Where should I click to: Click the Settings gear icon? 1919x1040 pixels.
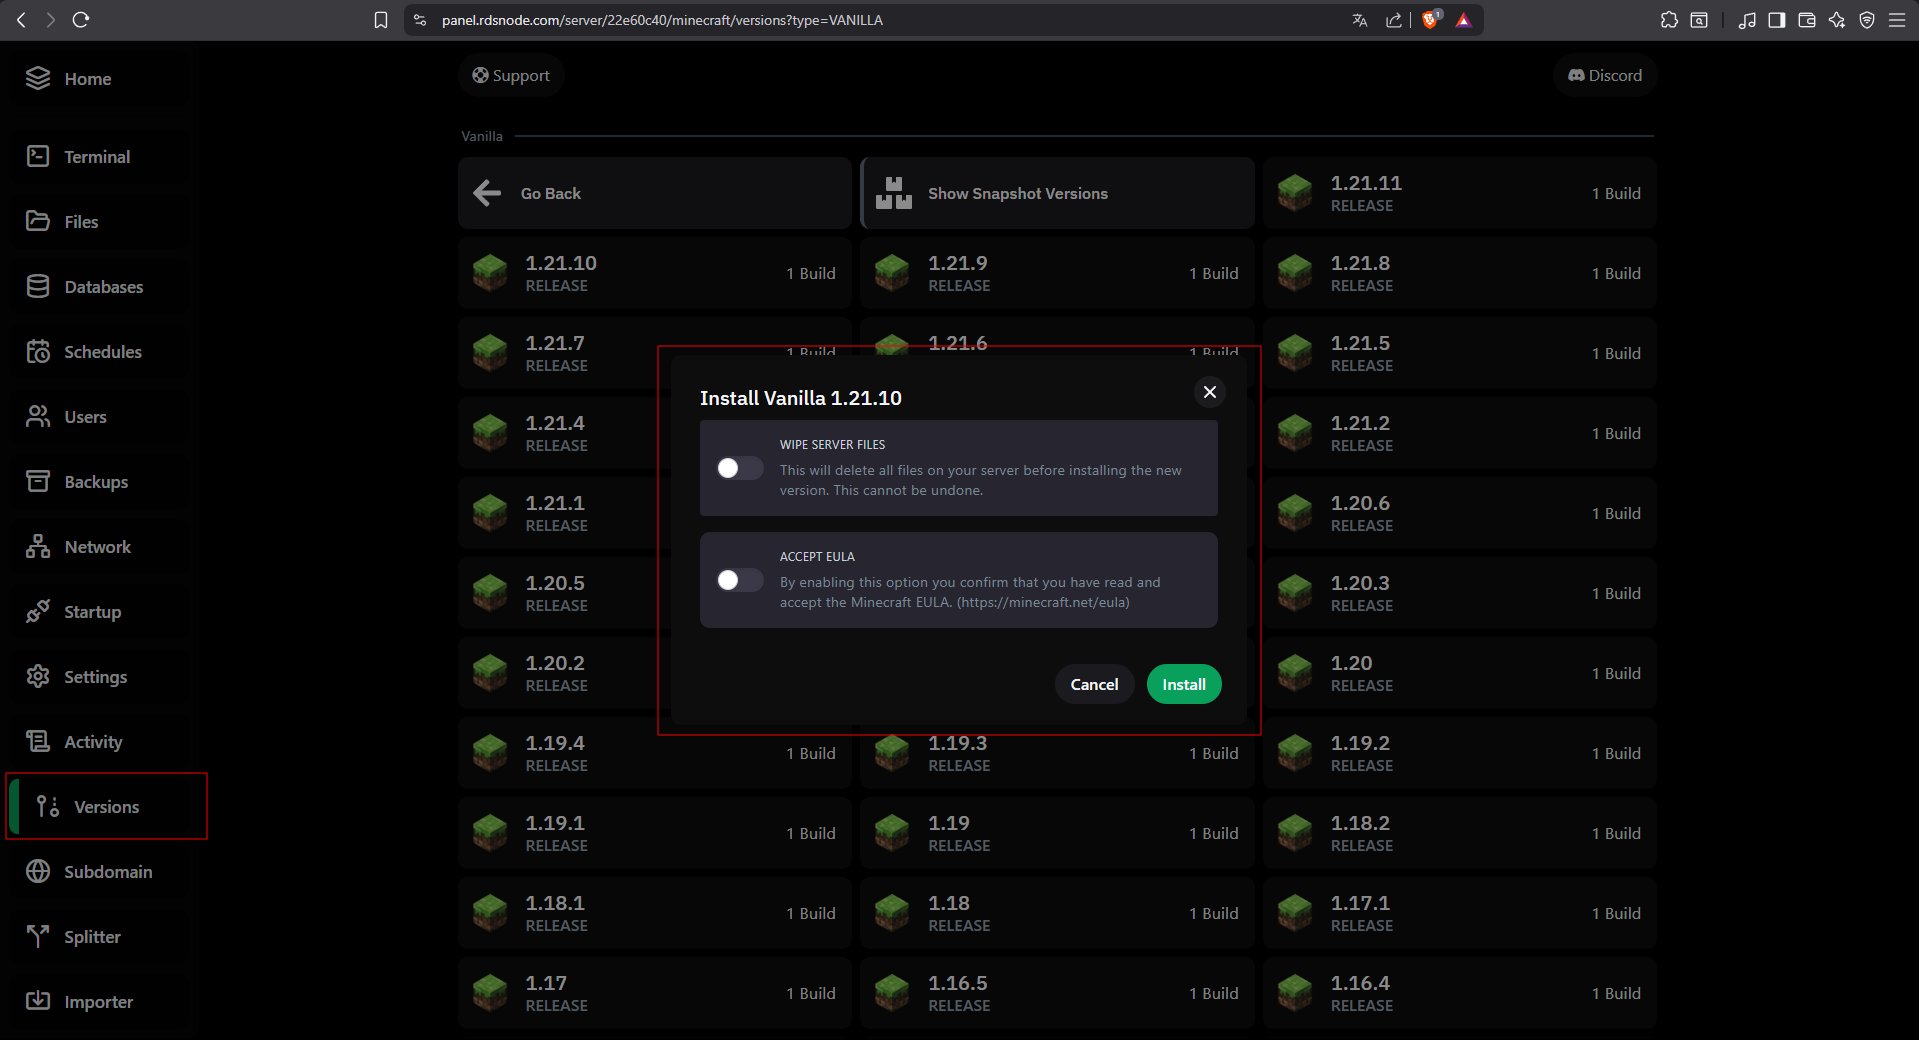tap(38, 677)
